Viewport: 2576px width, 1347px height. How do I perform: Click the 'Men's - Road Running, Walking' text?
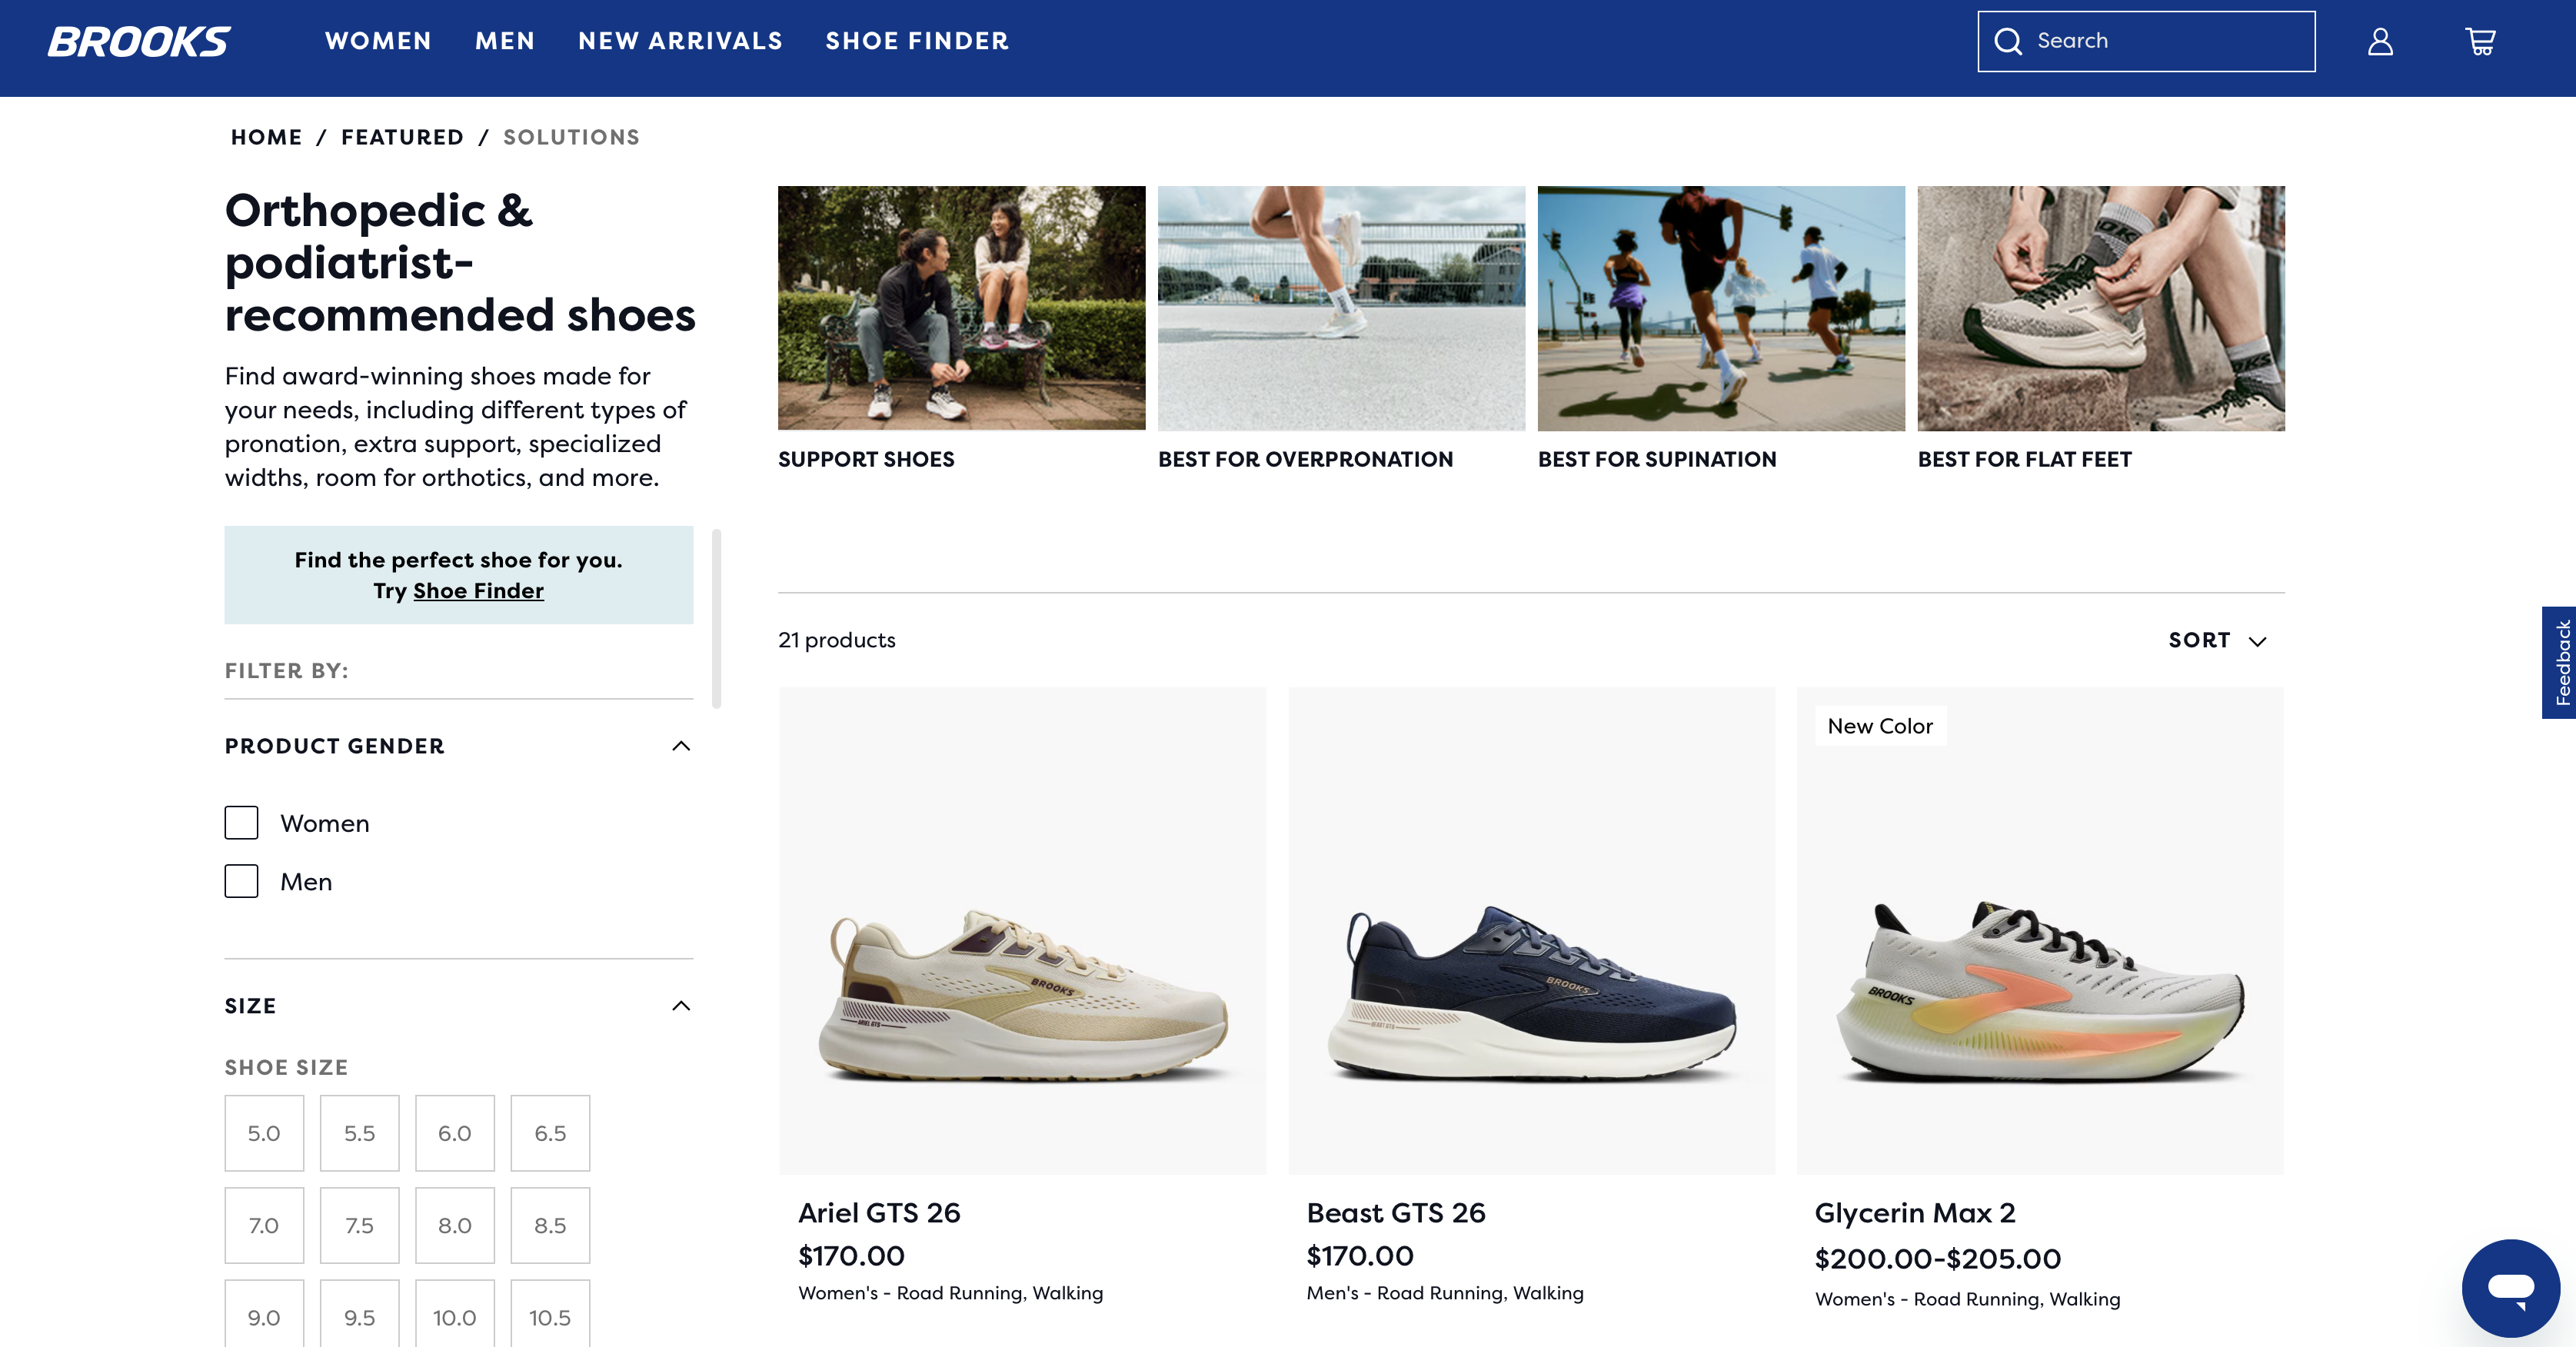(x=1445, y=1293)
